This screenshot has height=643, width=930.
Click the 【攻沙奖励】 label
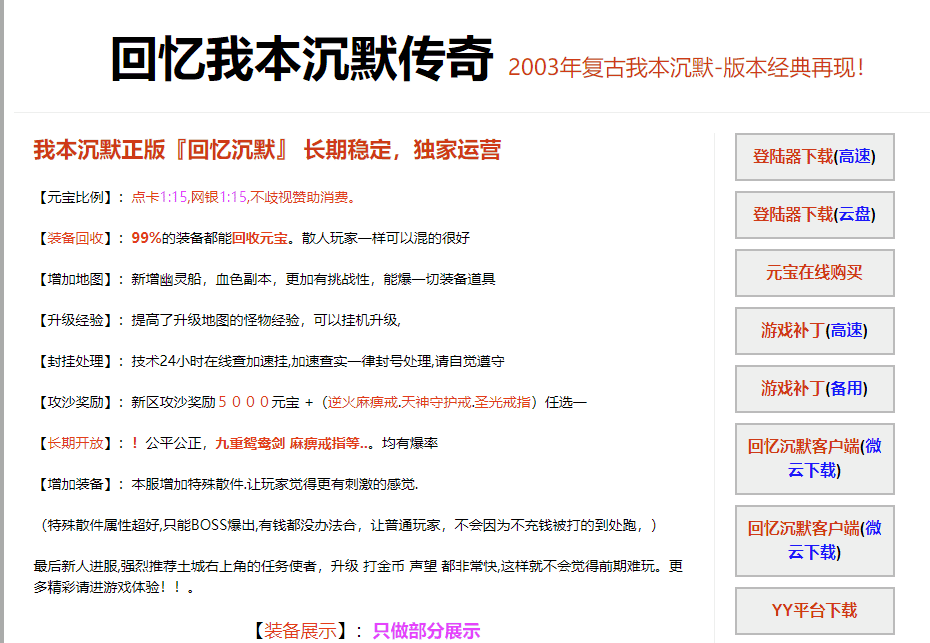pos(75,402)
